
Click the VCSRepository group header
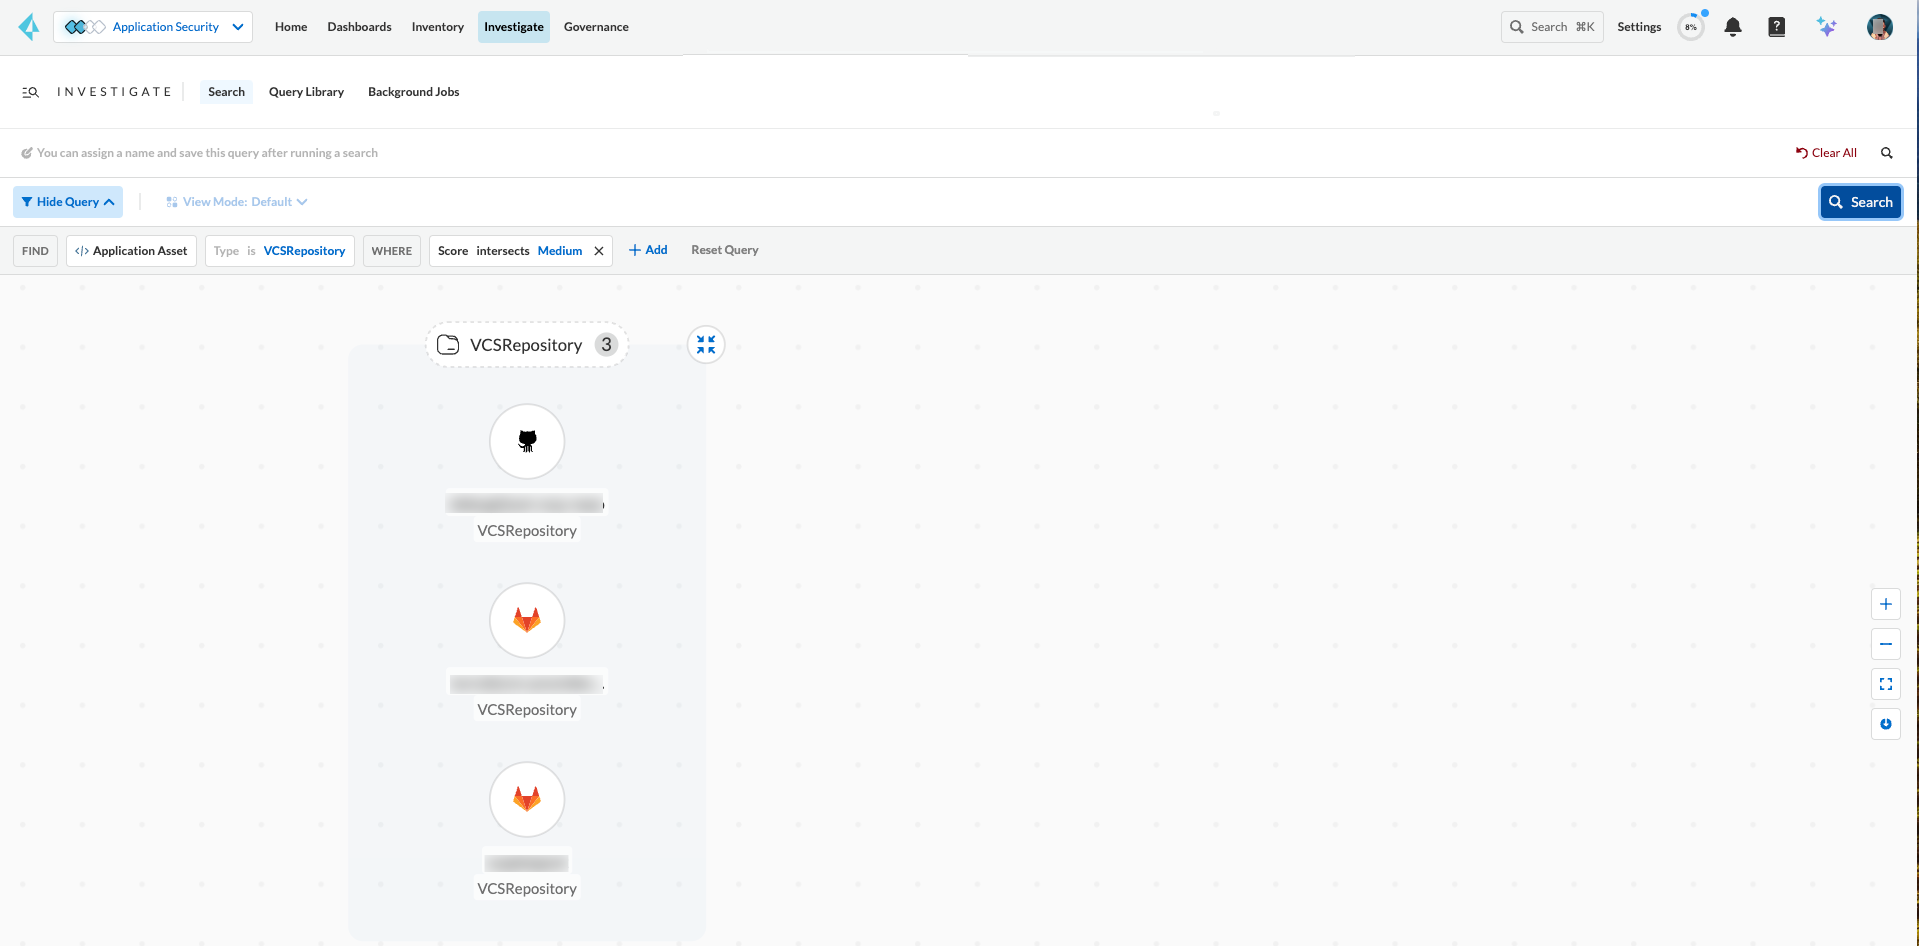tap(526, 345)
